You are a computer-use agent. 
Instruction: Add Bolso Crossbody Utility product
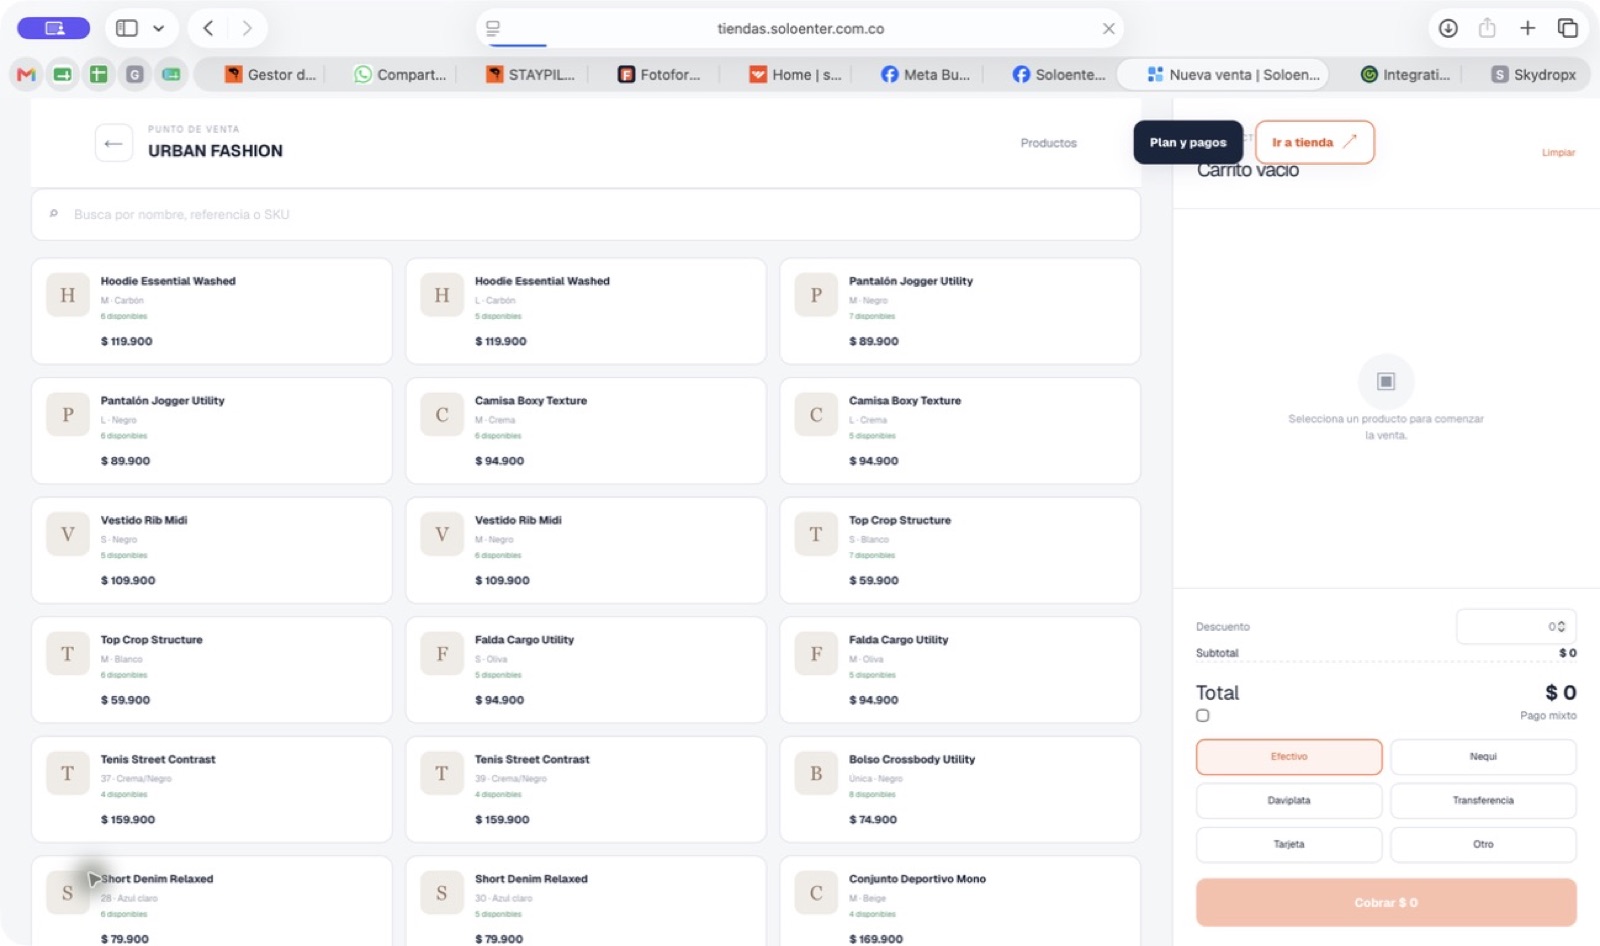tap(960, 789)
